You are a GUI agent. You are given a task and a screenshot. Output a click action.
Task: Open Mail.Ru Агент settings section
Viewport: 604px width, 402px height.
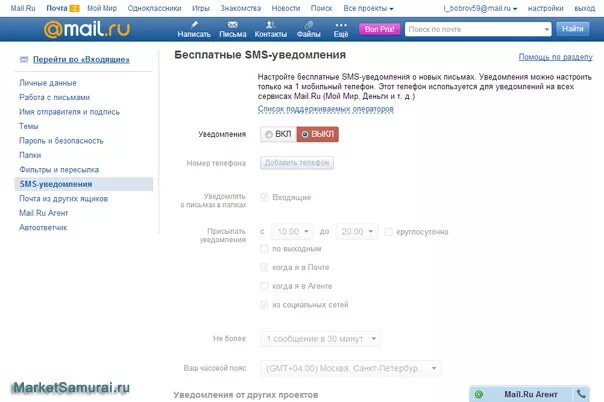(44, 213)
